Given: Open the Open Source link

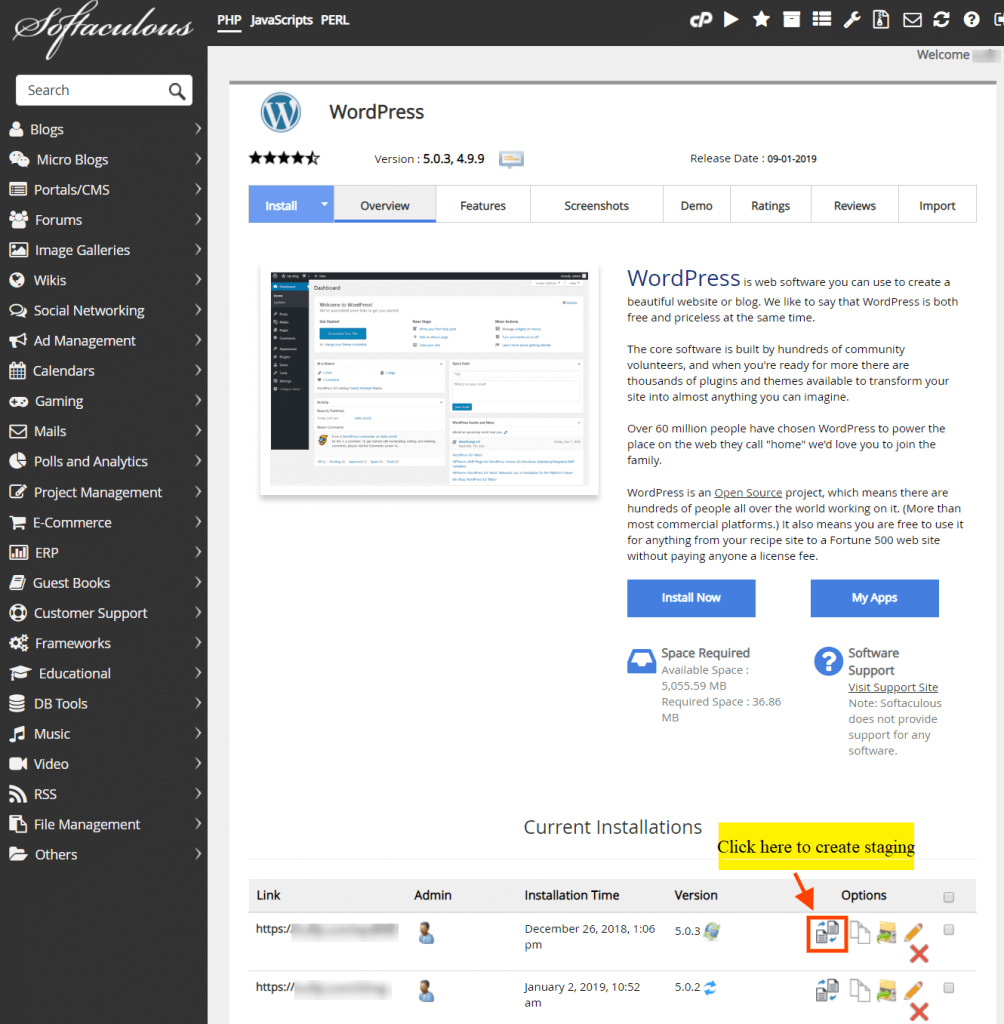Looking at the screenshot, I should 748,492.
